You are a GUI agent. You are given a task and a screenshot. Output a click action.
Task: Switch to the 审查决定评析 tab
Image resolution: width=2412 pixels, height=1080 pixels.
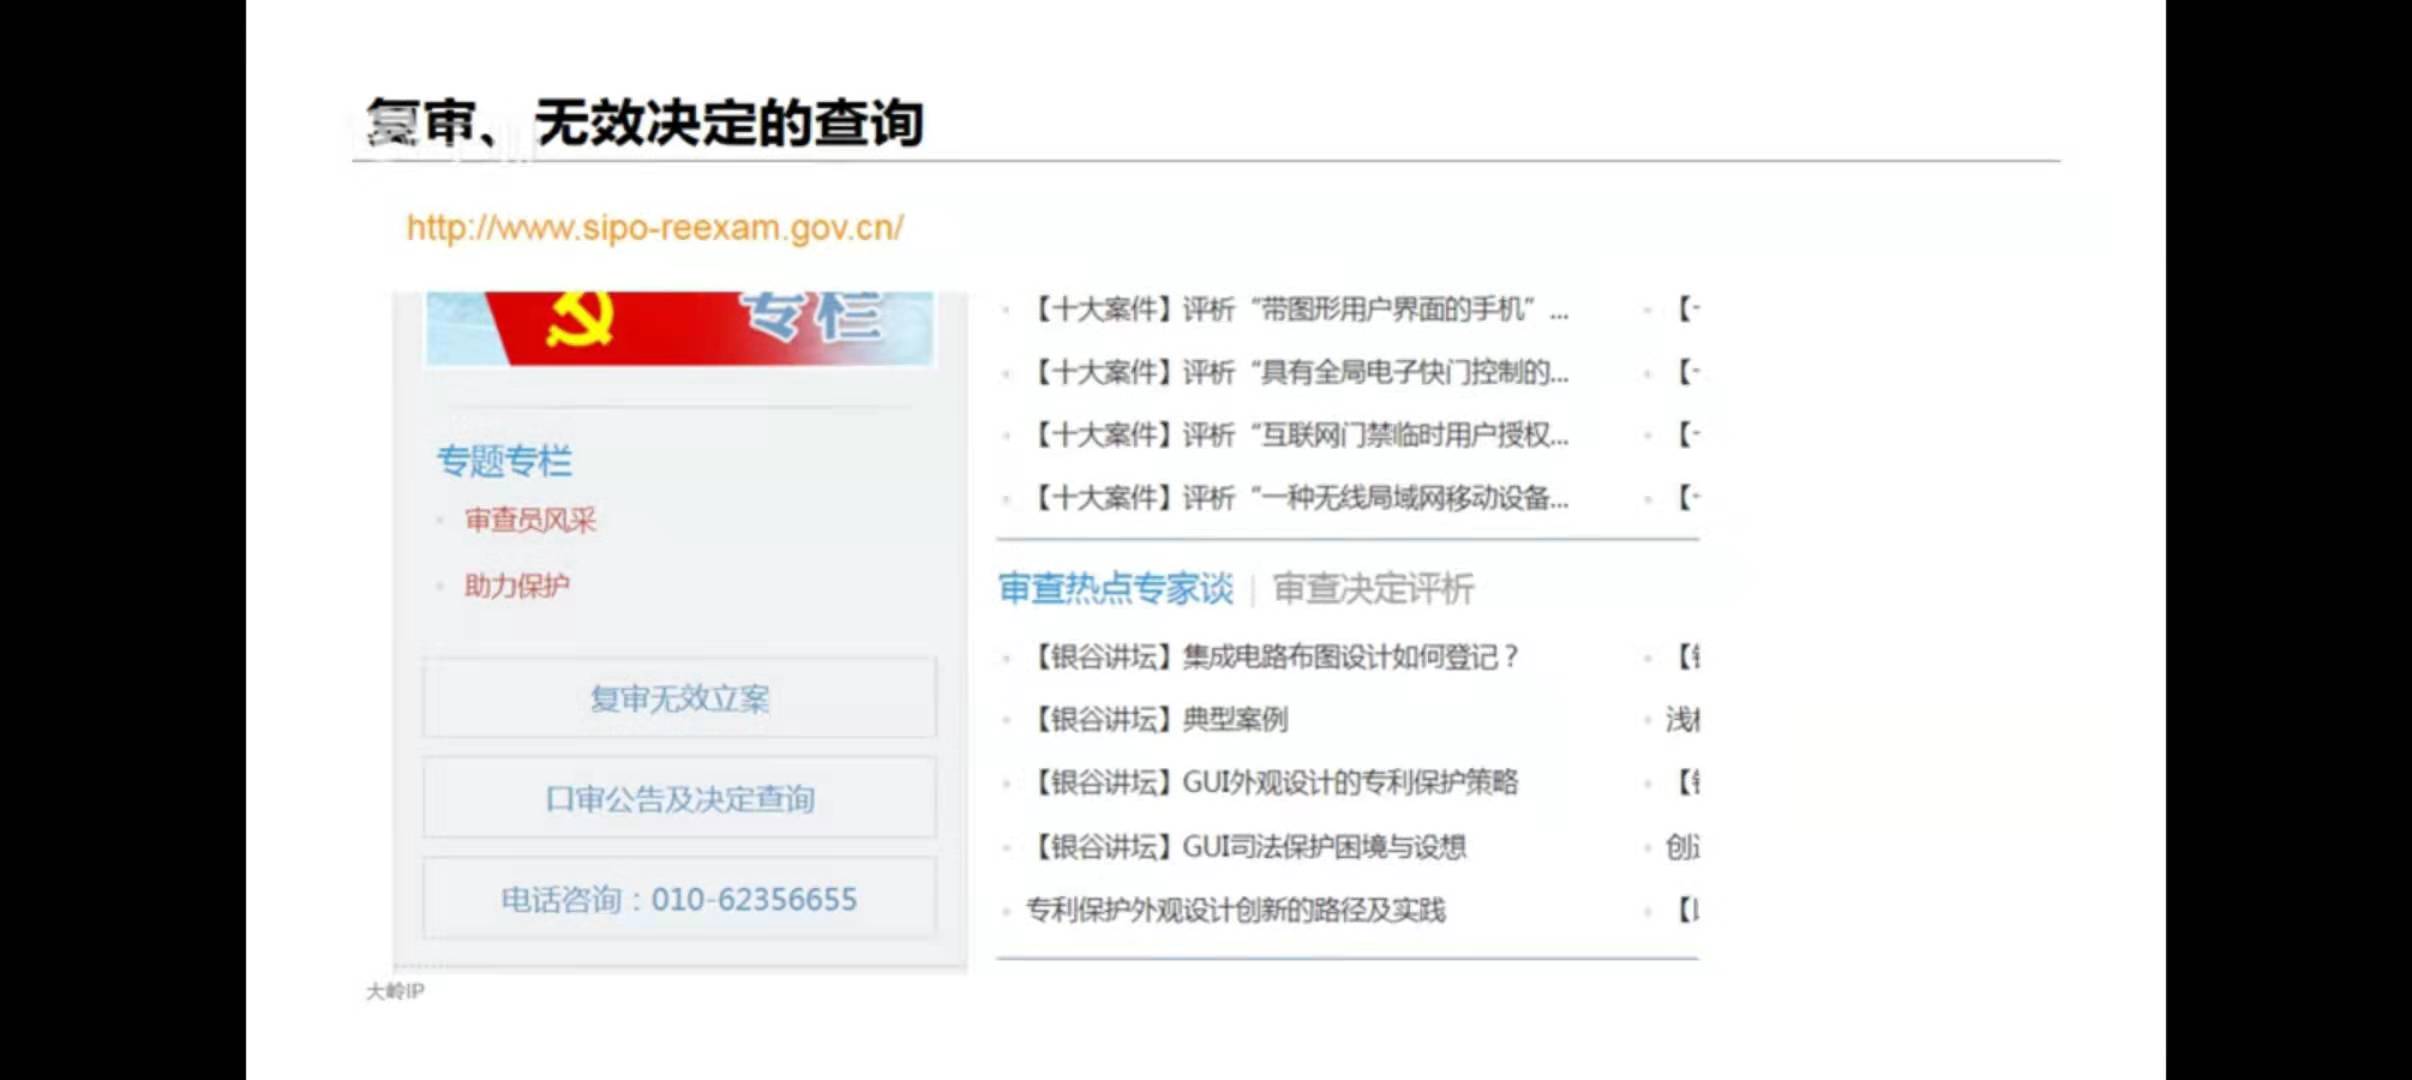1373,589
